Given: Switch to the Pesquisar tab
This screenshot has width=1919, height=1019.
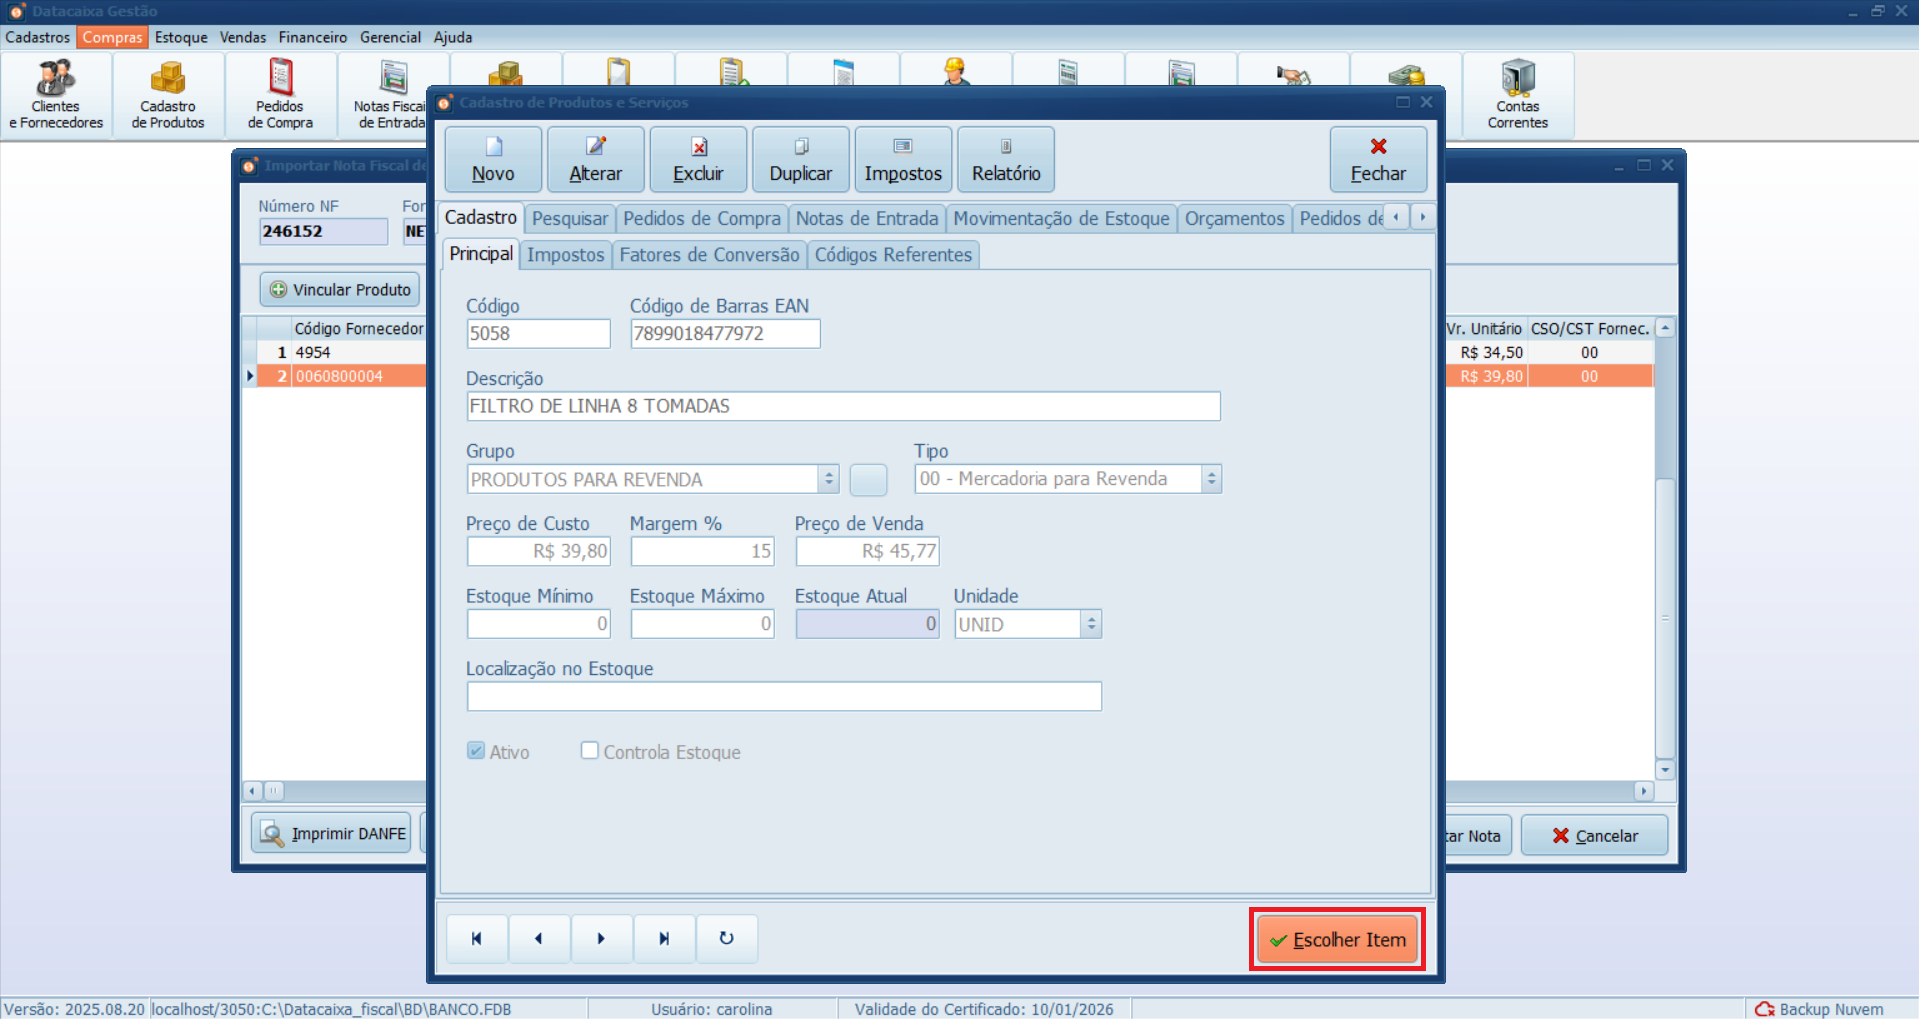Looking at the screenshot, I should tap(569, 218).
